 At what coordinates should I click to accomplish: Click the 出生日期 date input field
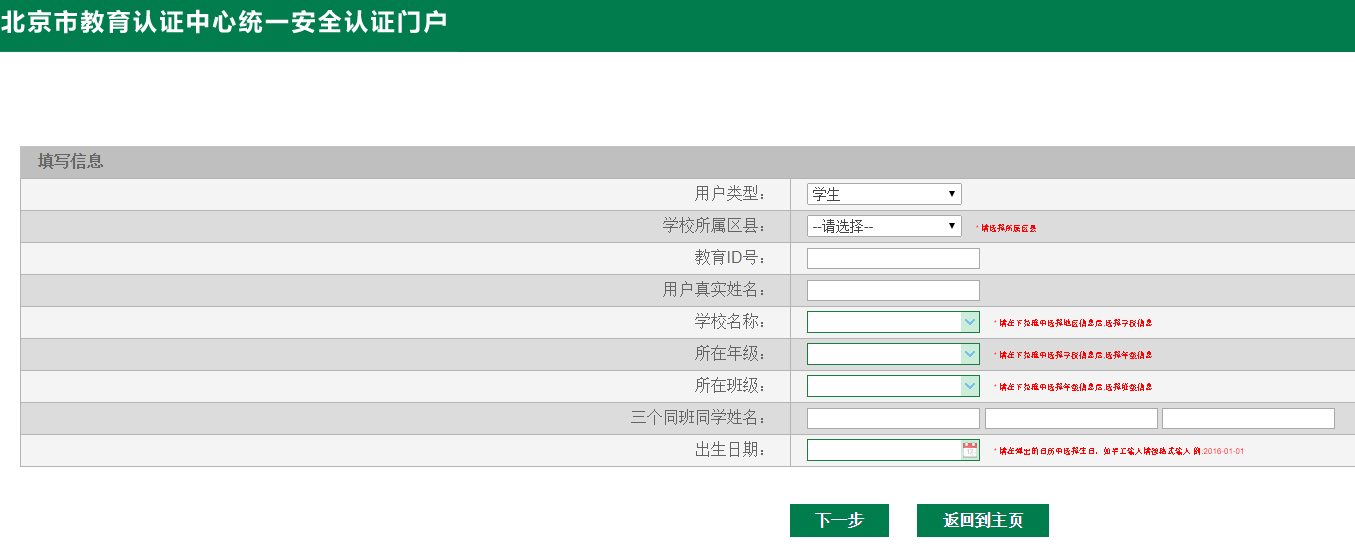pos(884,450)
